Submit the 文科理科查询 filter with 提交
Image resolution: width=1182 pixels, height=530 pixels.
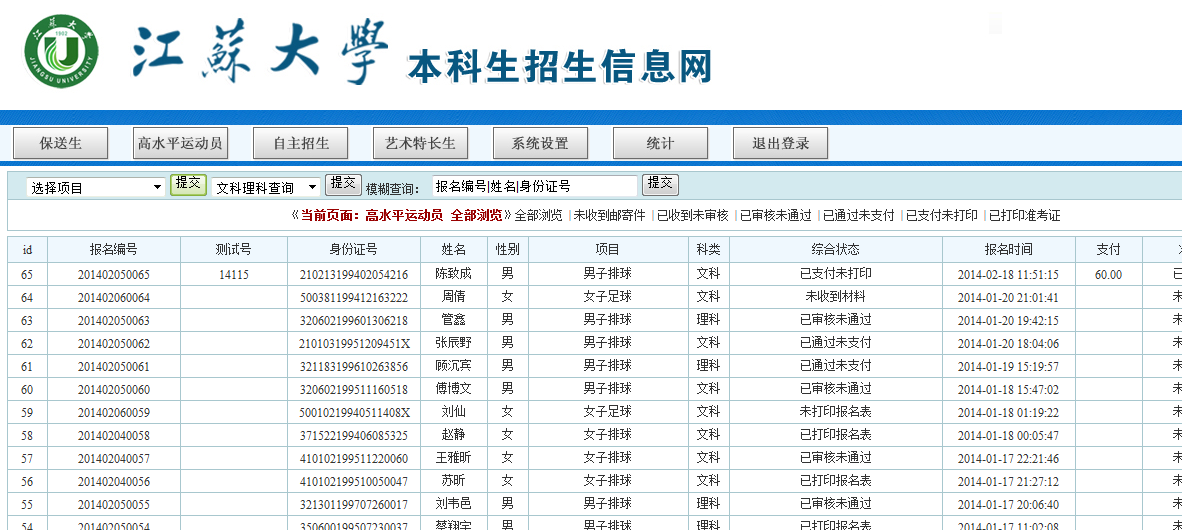point(343,185)
